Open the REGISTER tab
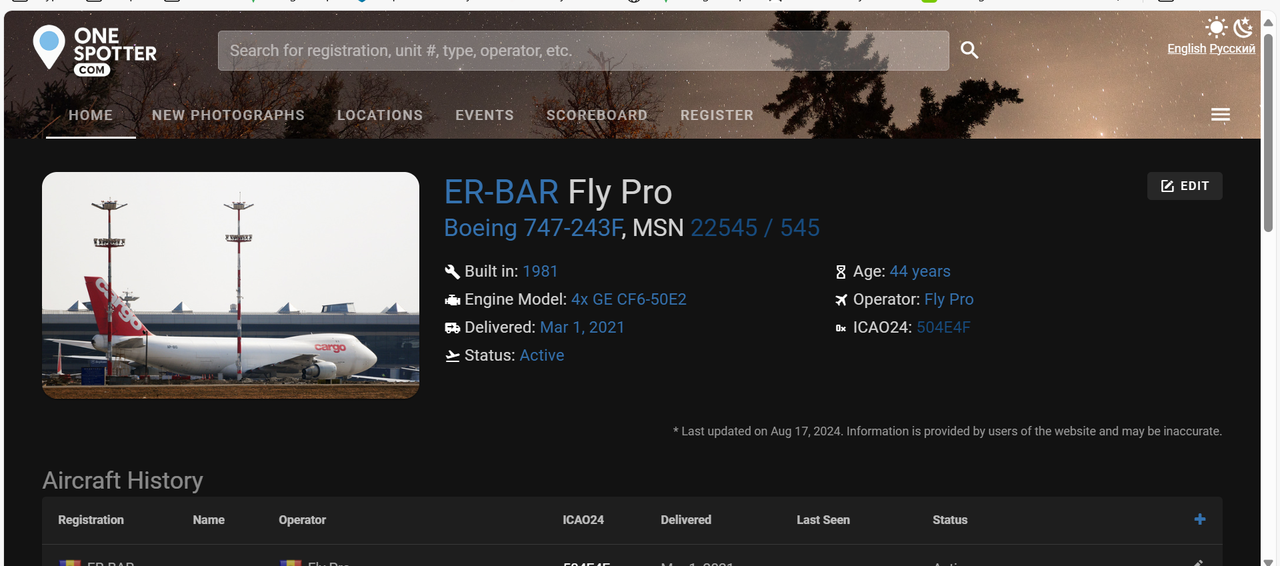 coord(717,115)
